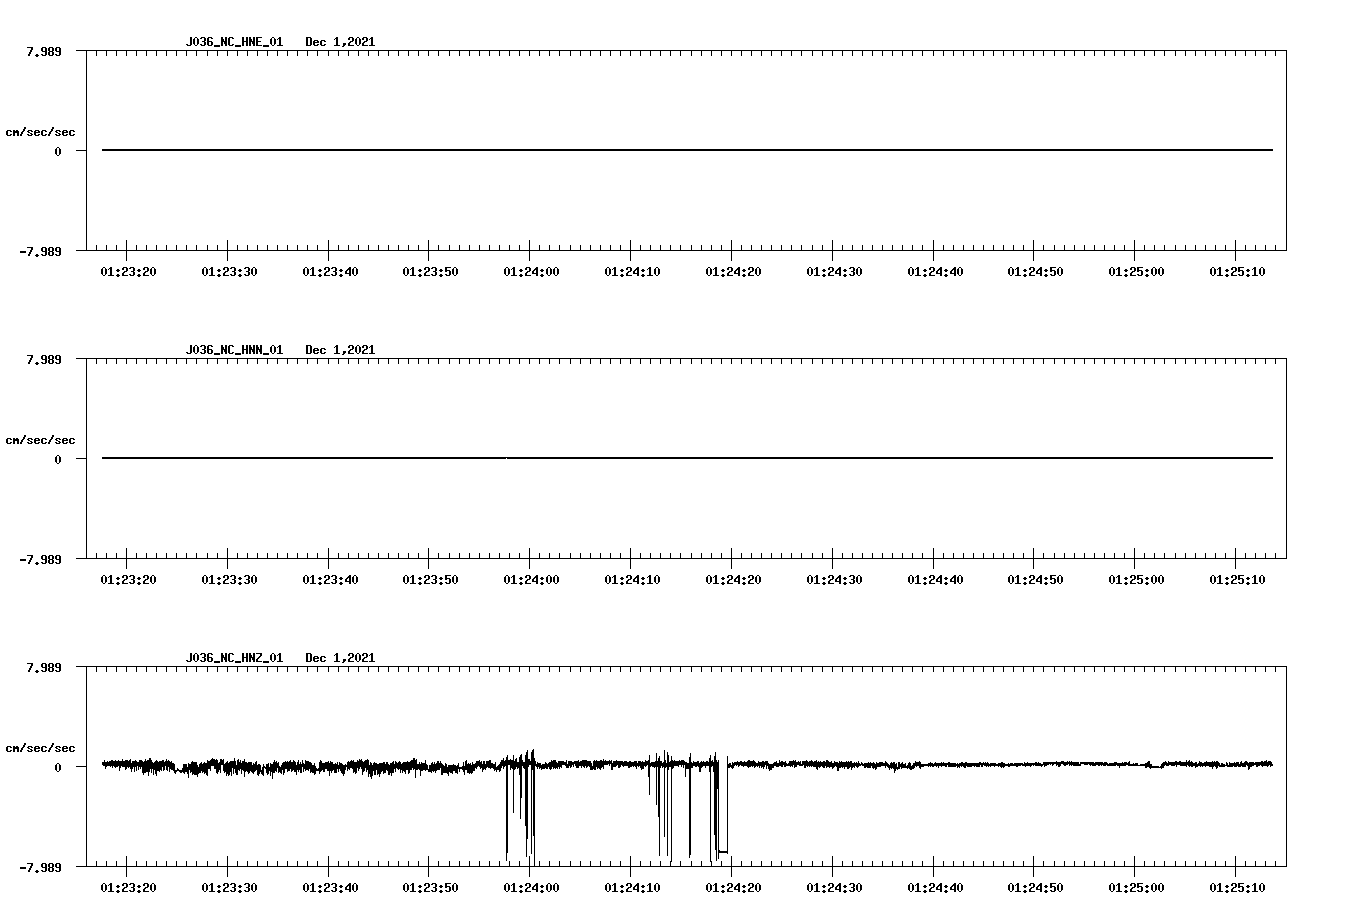
Task: Click the J036_NC_HNE_01 plot title
Action: coord(234,42)
